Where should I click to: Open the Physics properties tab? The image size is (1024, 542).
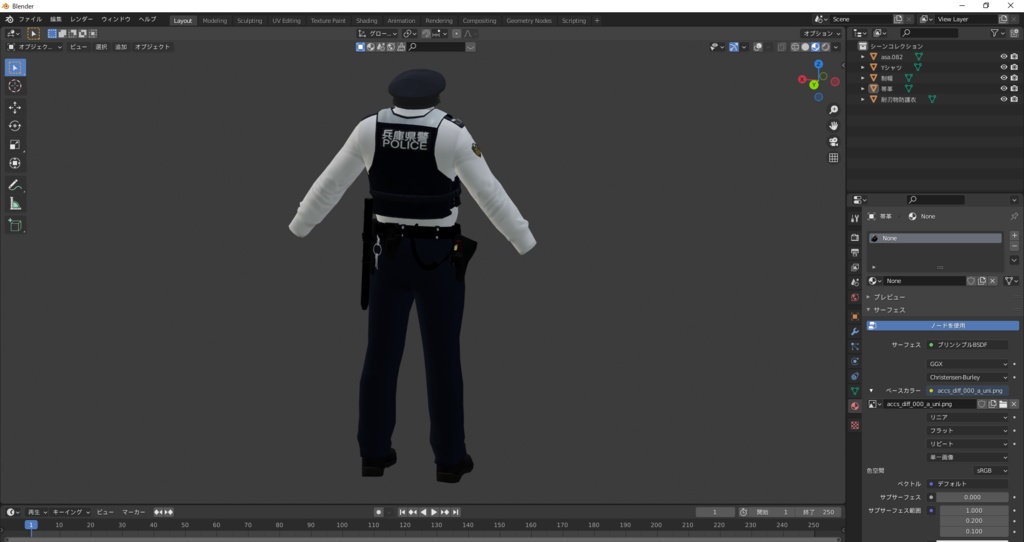(x=855, y=362)
